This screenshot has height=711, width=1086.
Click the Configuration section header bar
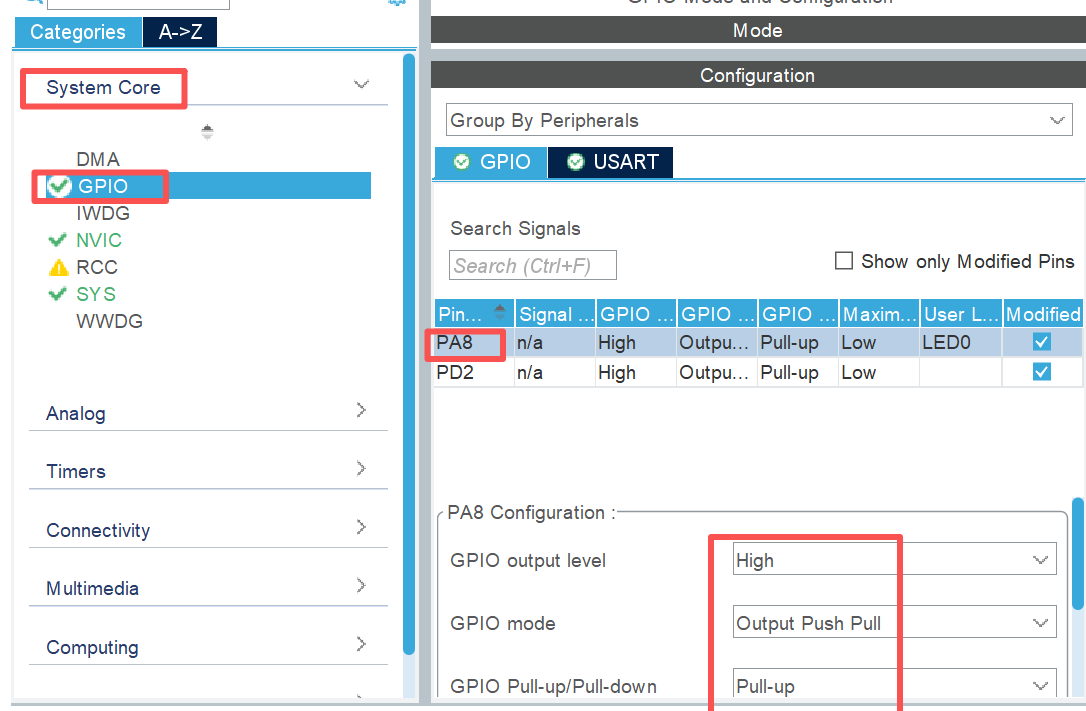758,75
